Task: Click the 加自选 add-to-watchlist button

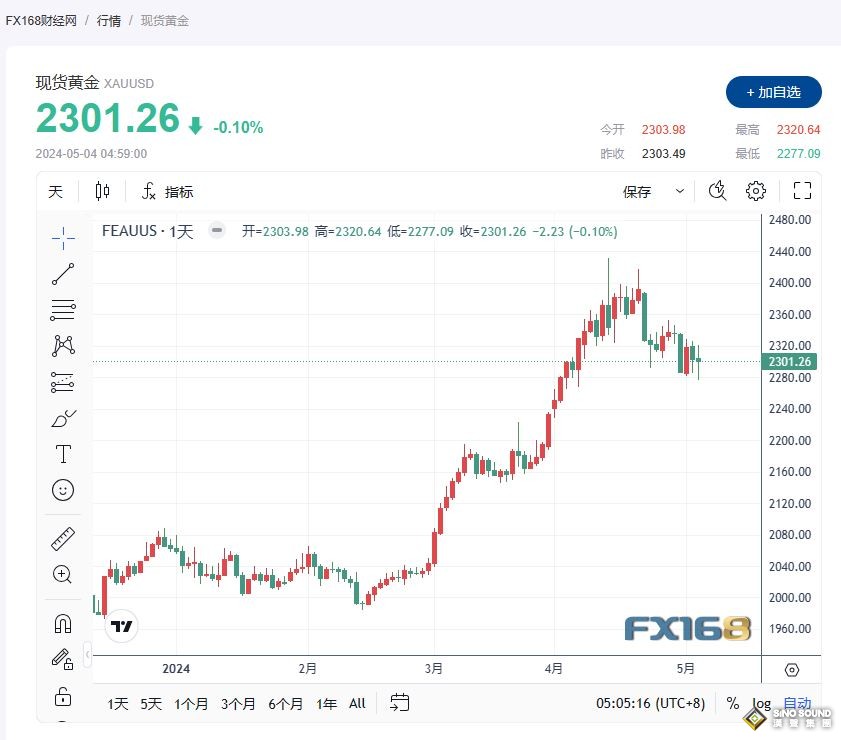Action: pos(773,92)
